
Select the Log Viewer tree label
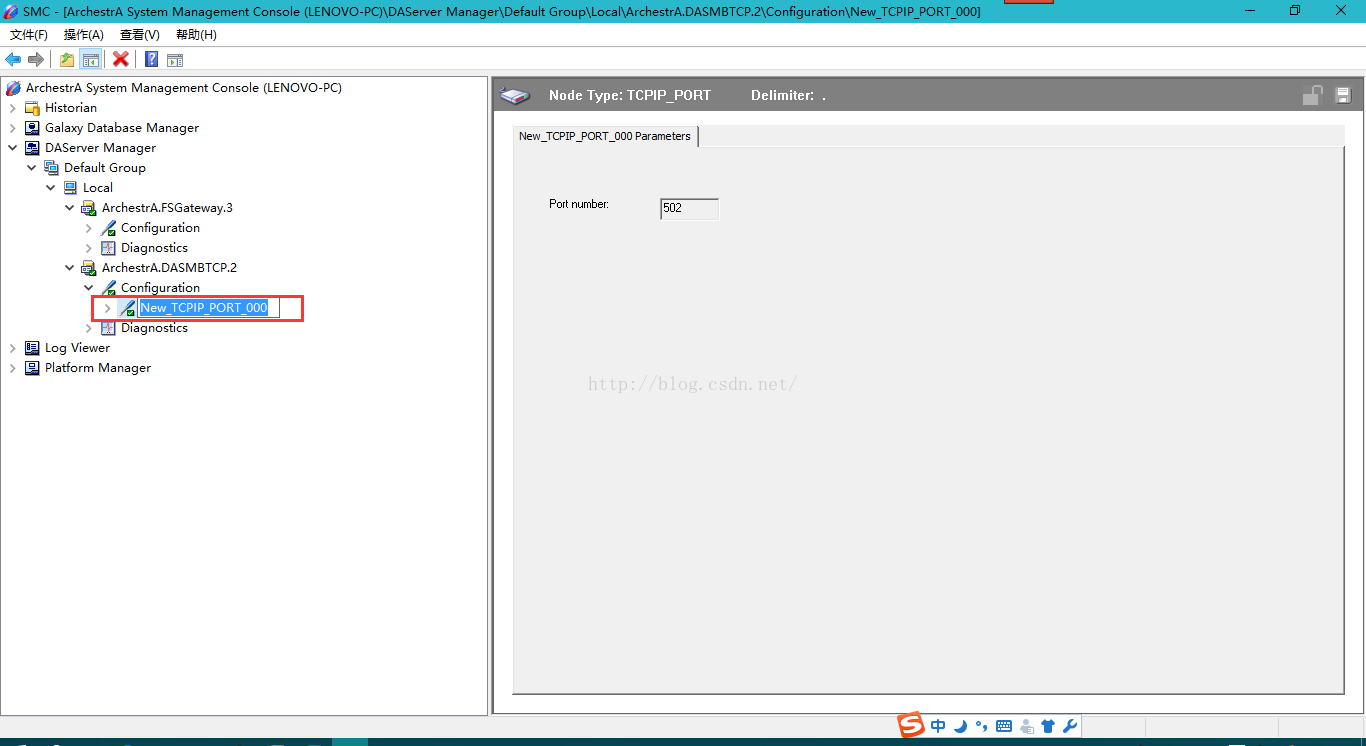(77, 348)
